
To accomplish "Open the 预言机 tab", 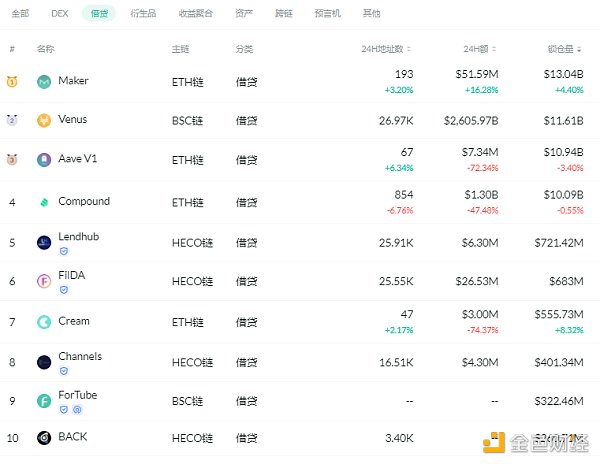I will (328, 13).
